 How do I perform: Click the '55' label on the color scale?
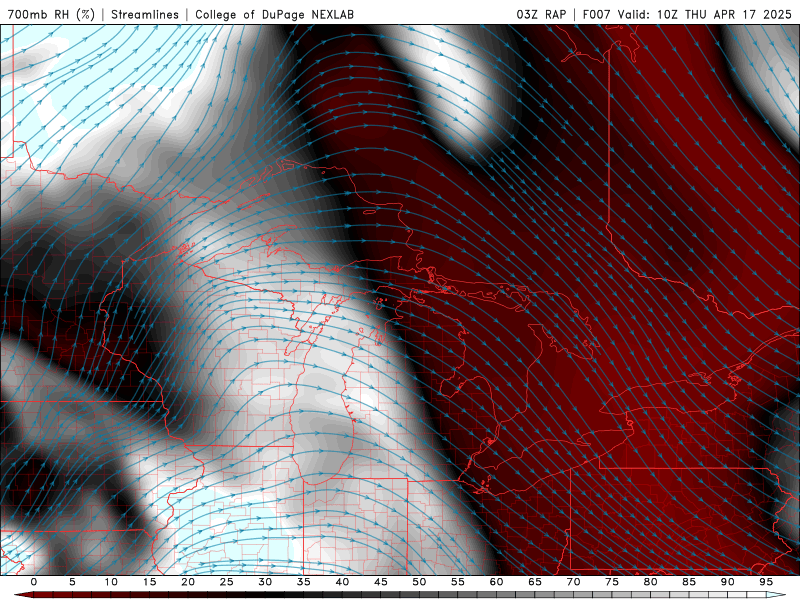point(458,582)
